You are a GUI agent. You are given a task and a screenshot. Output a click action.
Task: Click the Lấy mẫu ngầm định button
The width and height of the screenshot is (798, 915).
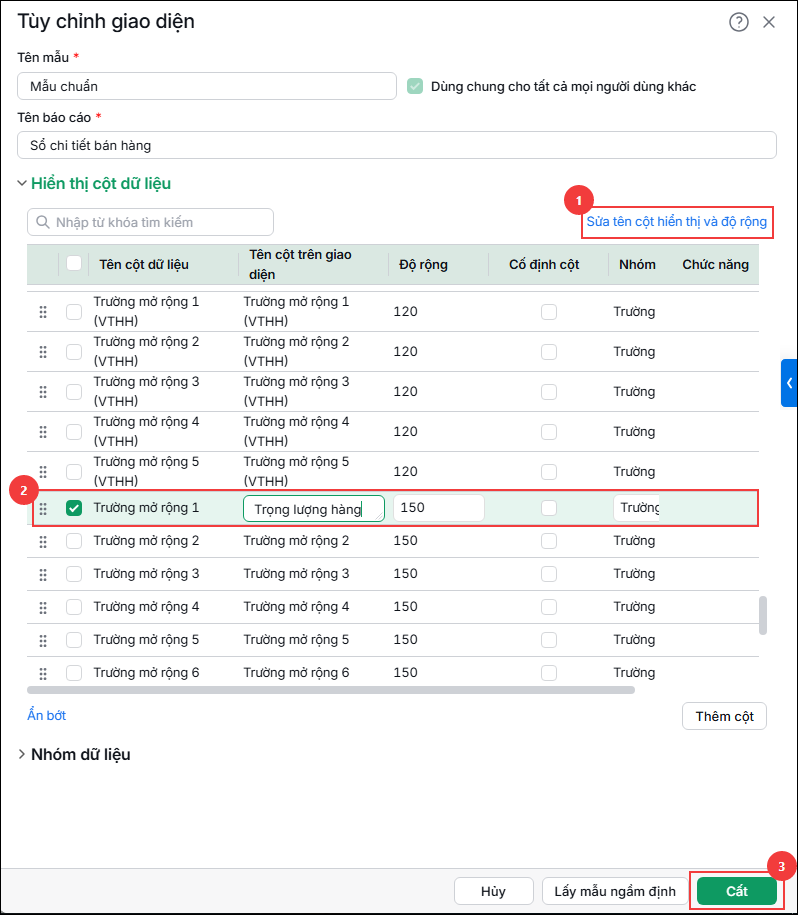tap(615, 891)
